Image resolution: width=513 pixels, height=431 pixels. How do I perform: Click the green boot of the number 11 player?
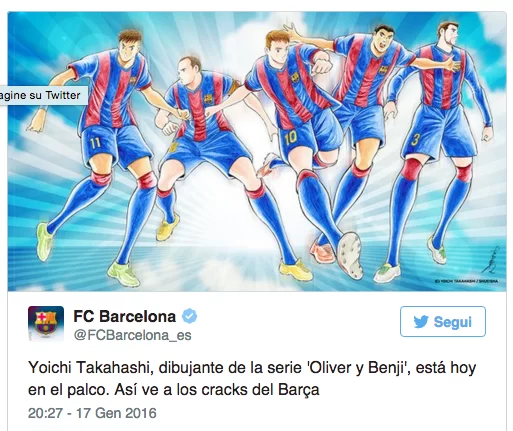[x=123, y=273]
